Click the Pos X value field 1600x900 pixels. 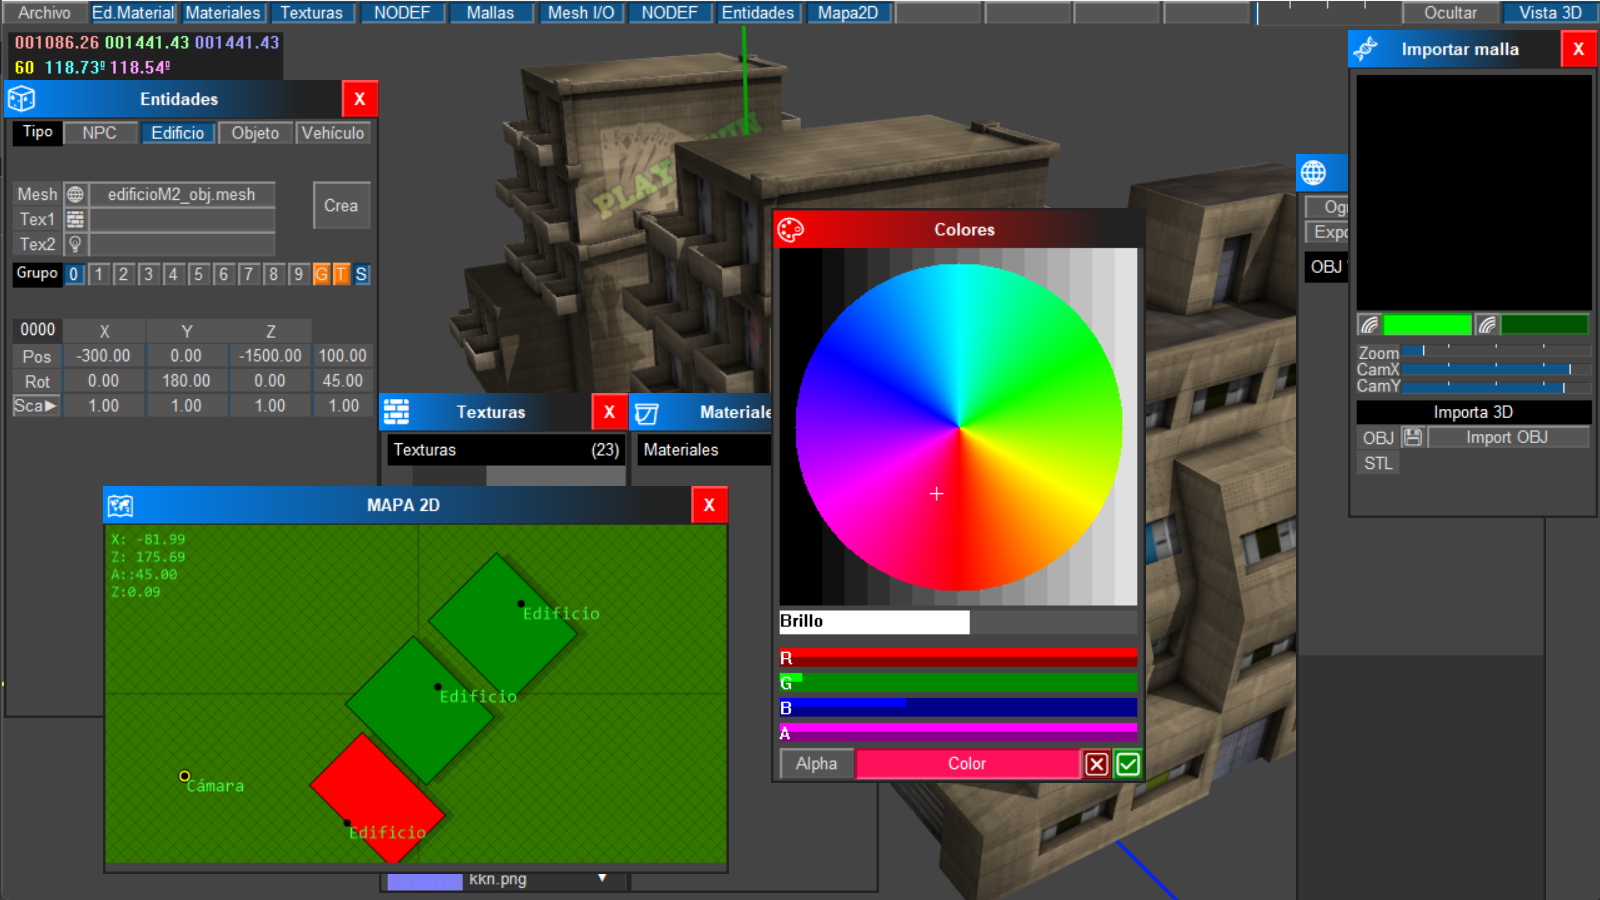point(104,356)
